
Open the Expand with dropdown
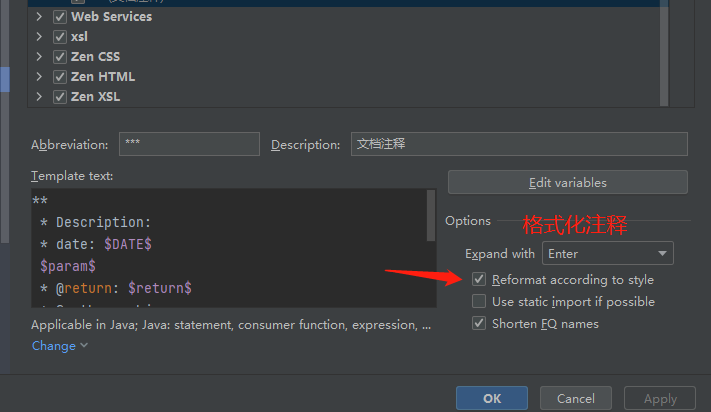click(608, 253)
